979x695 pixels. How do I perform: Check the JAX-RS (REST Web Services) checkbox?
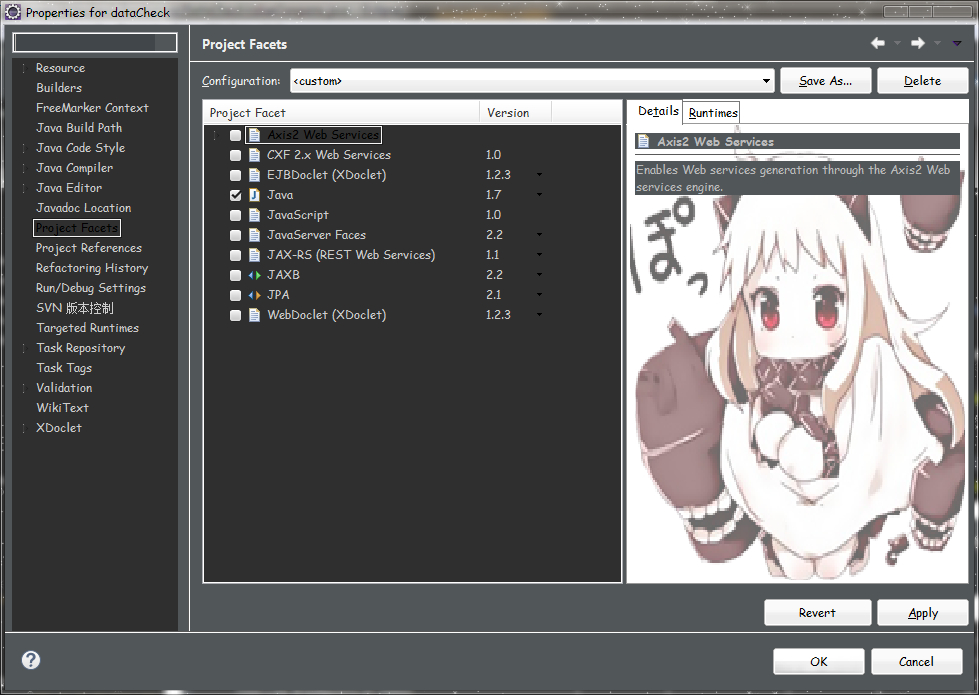[x=235, y=255]
